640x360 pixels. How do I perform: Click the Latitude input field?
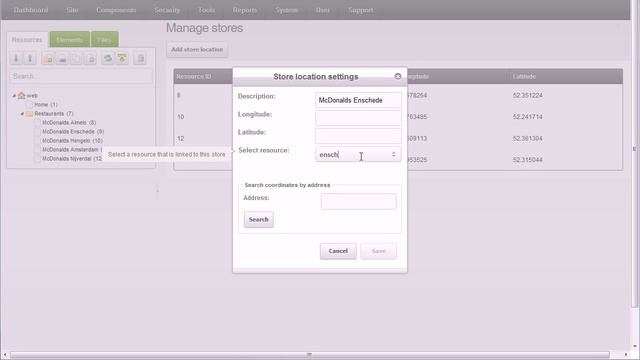point(358,136)
